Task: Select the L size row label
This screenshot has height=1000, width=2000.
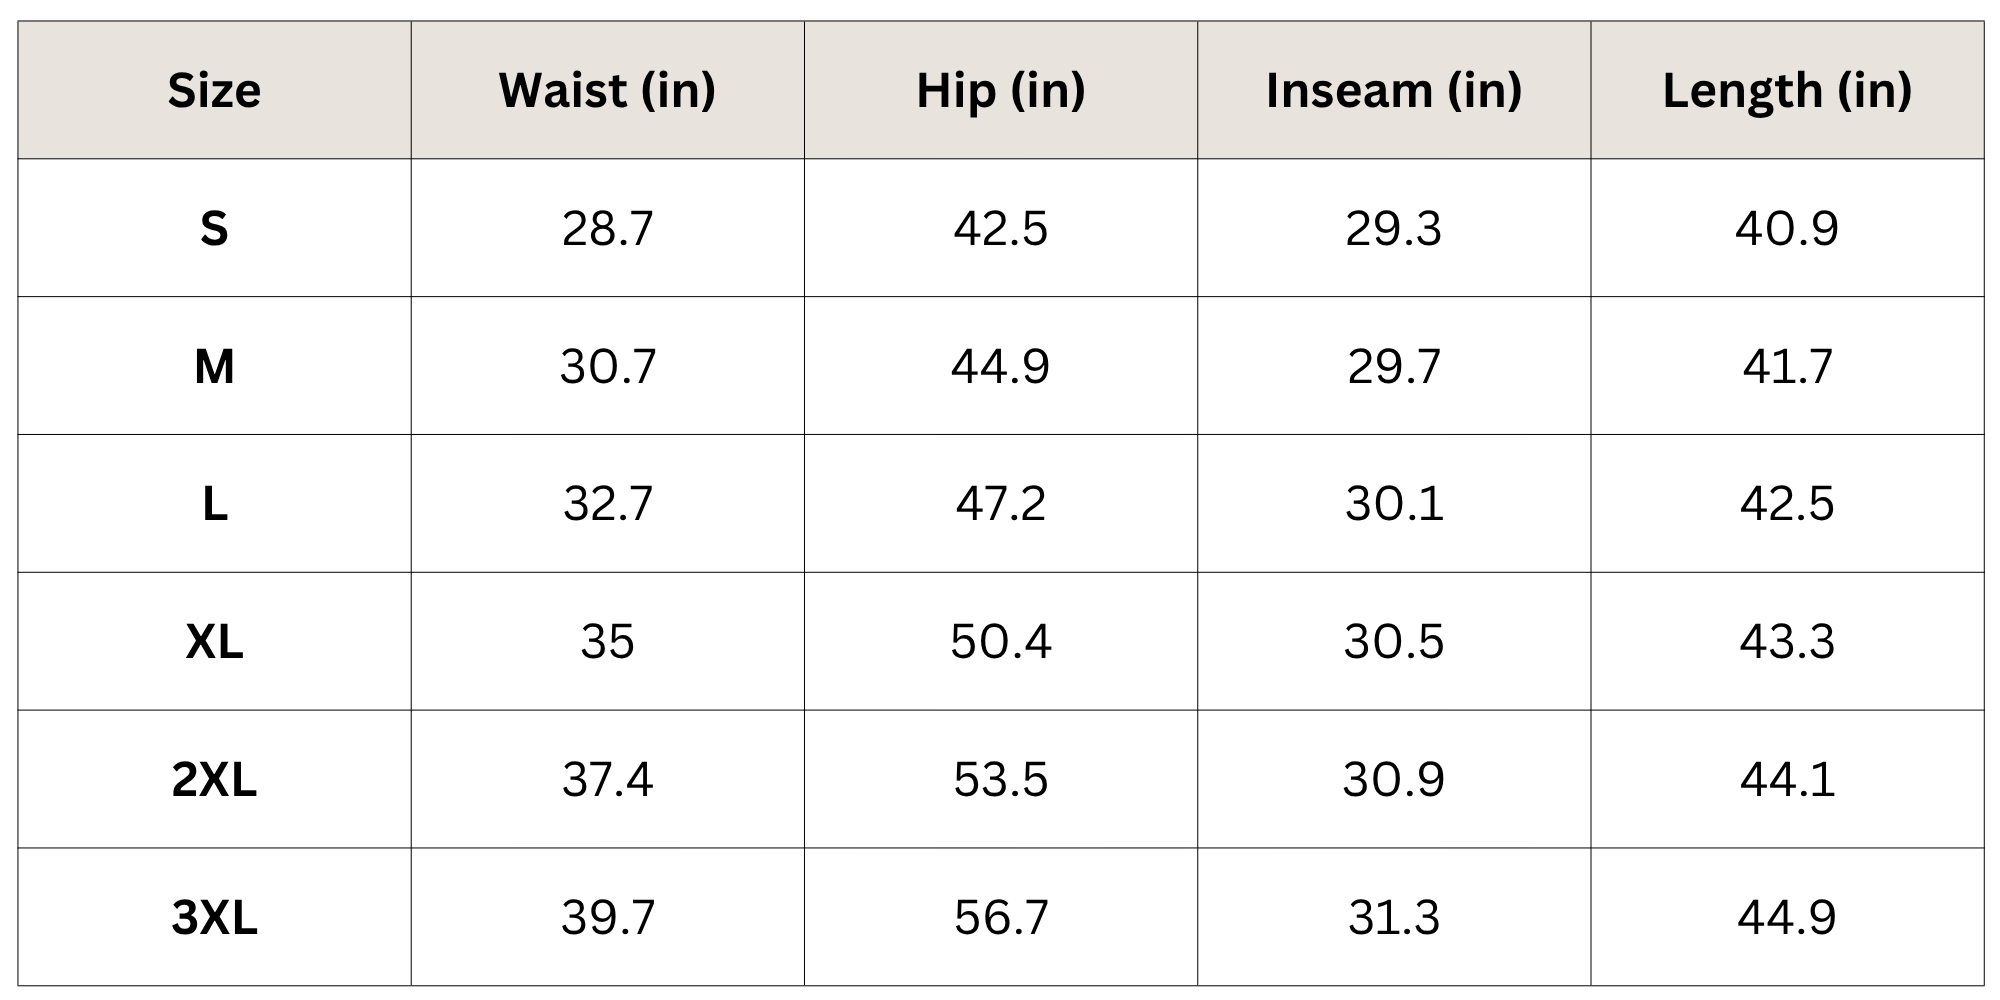Action: click(x=214, y=503)
